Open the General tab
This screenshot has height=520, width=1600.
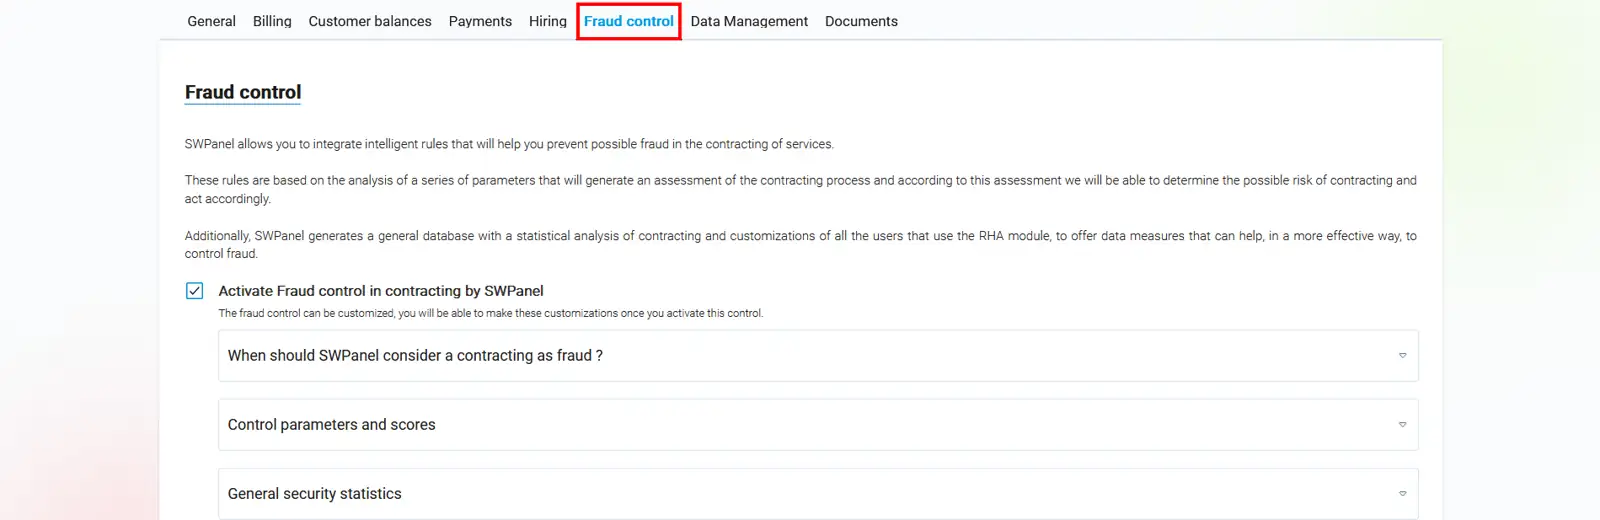pos(211,21)
